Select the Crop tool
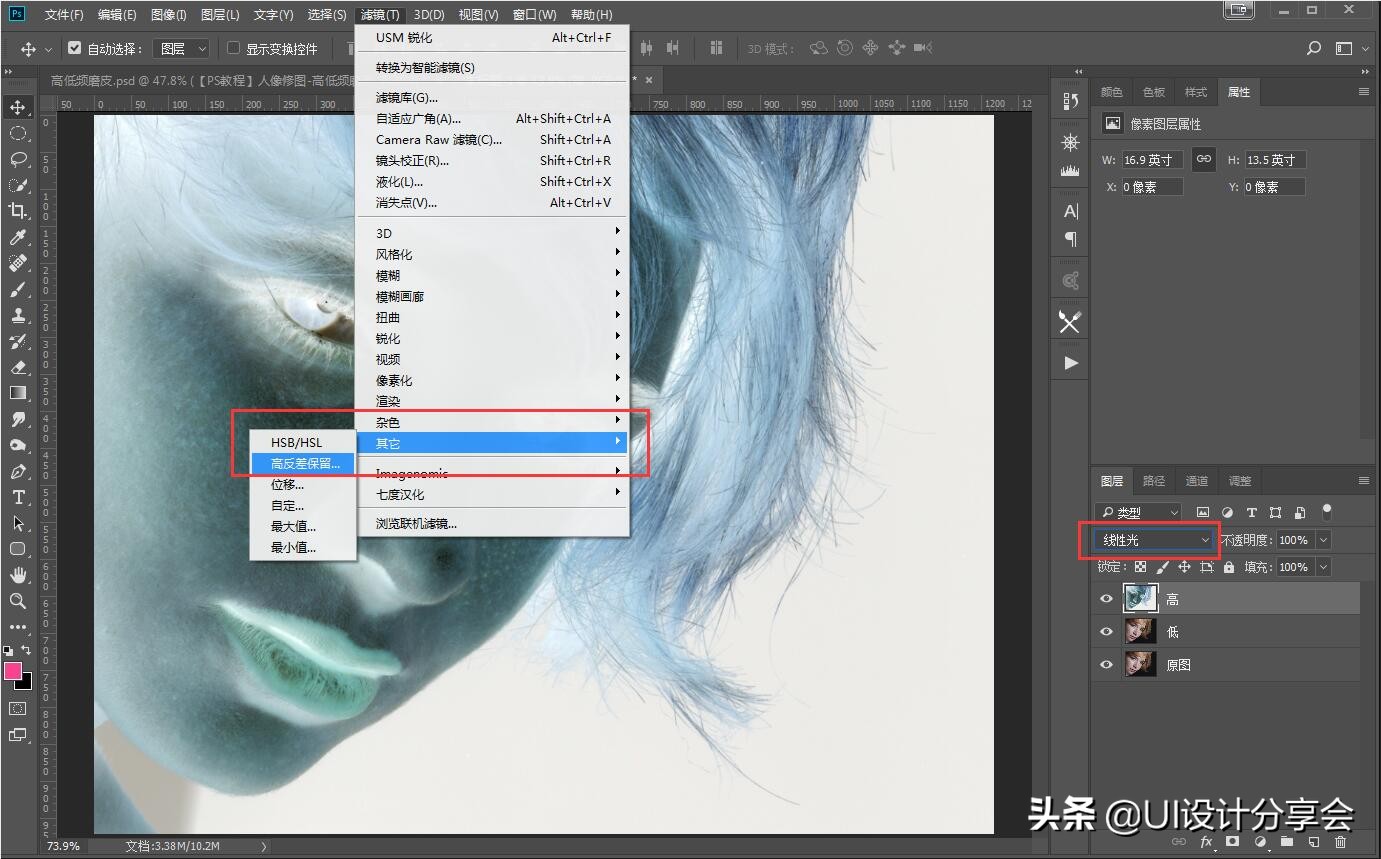 coord(18,211)
